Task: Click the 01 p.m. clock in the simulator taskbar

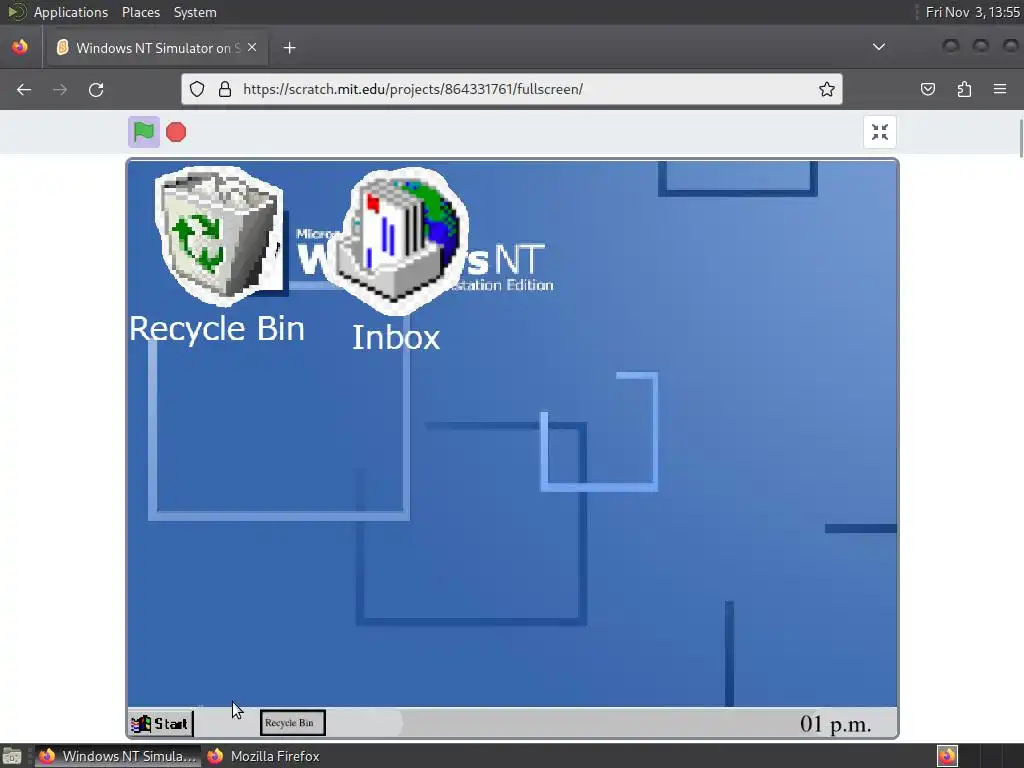Action: point(835,724)
